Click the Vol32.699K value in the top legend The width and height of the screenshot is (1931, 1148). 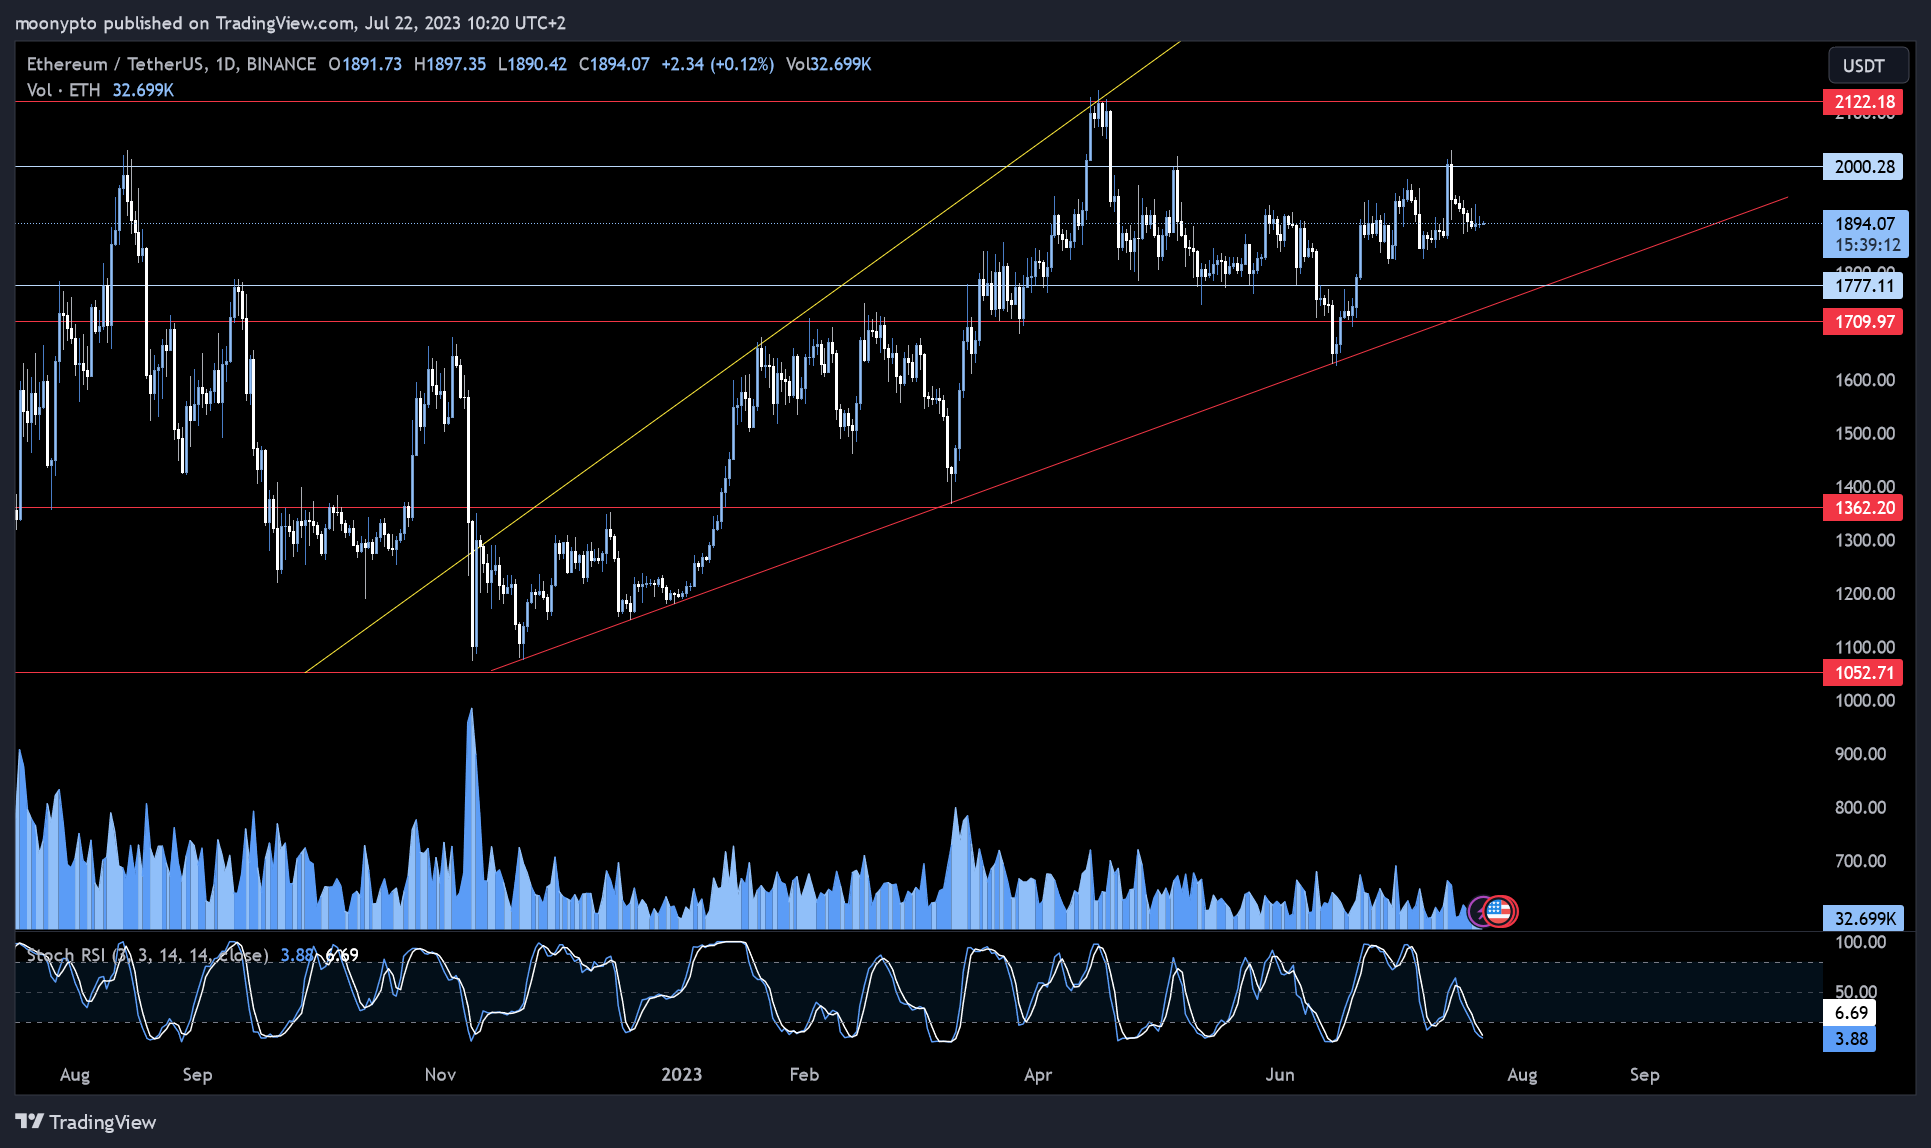coord(828,64)
